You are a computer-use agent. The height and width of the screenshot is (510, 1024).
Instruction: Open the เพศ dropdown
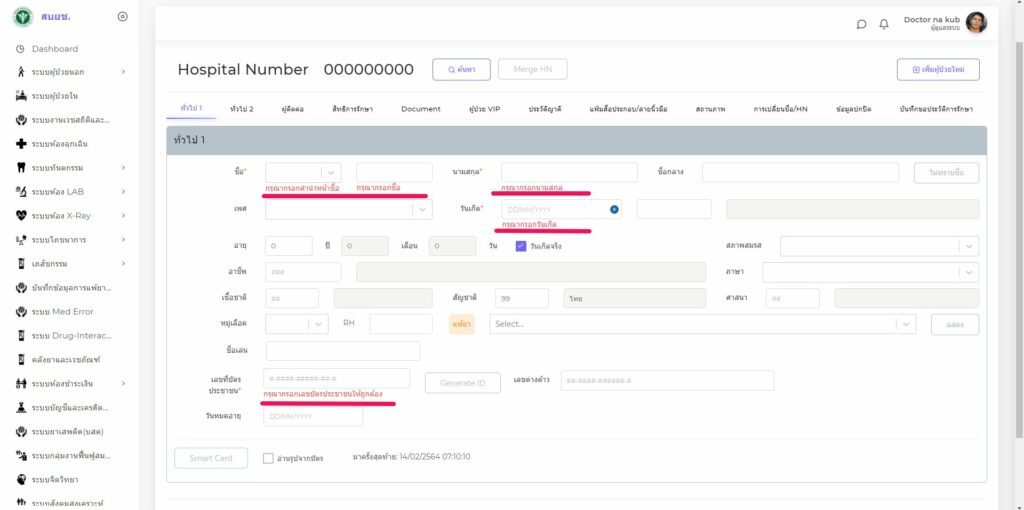(x=349, y=209)
